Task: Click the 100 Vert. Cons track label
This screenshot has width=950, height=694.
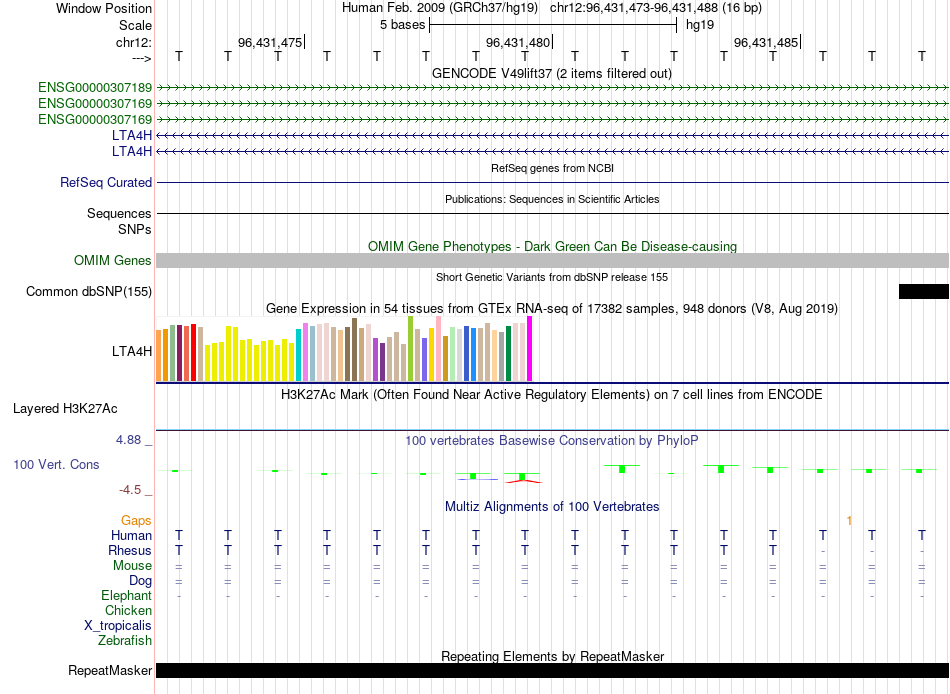Action: 56,464
